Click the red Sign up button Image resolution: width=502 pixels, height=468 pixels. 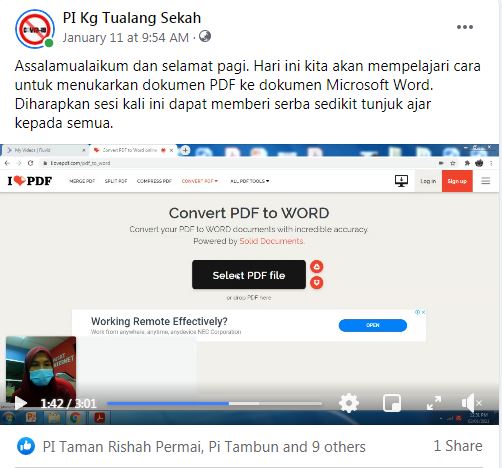[x=457, y=181]
